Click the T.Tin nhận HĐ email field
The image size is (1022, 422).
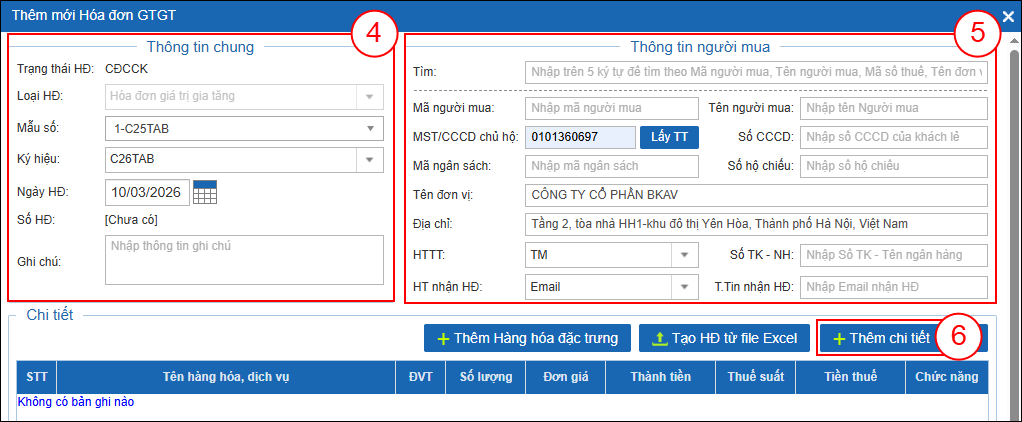892,287
